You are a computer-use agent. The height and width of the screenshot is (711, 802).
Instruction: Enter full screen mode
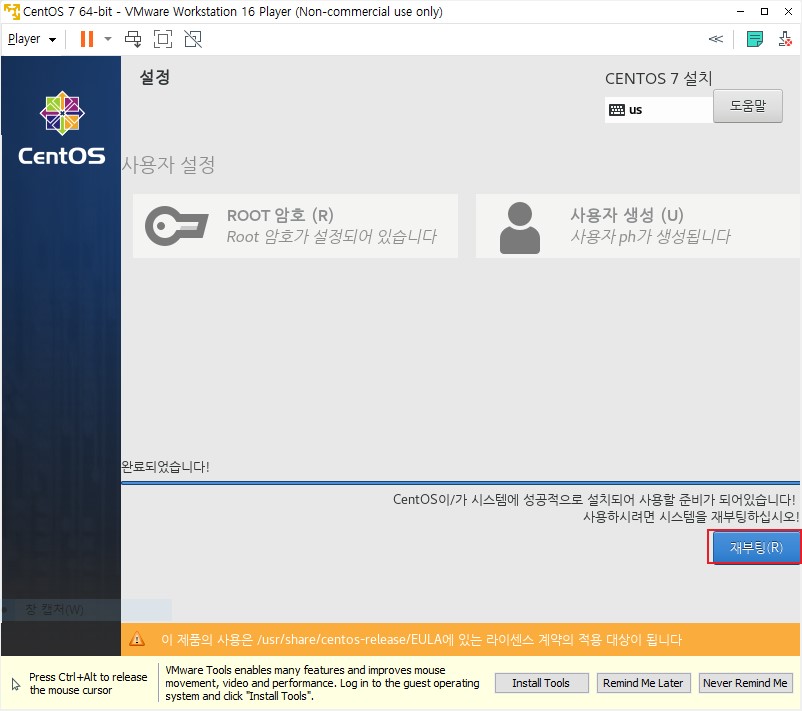tap(163, 39)
